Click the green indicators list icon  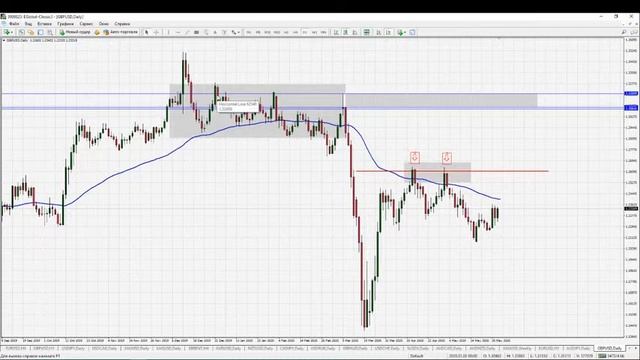click(x=400, y=32)
